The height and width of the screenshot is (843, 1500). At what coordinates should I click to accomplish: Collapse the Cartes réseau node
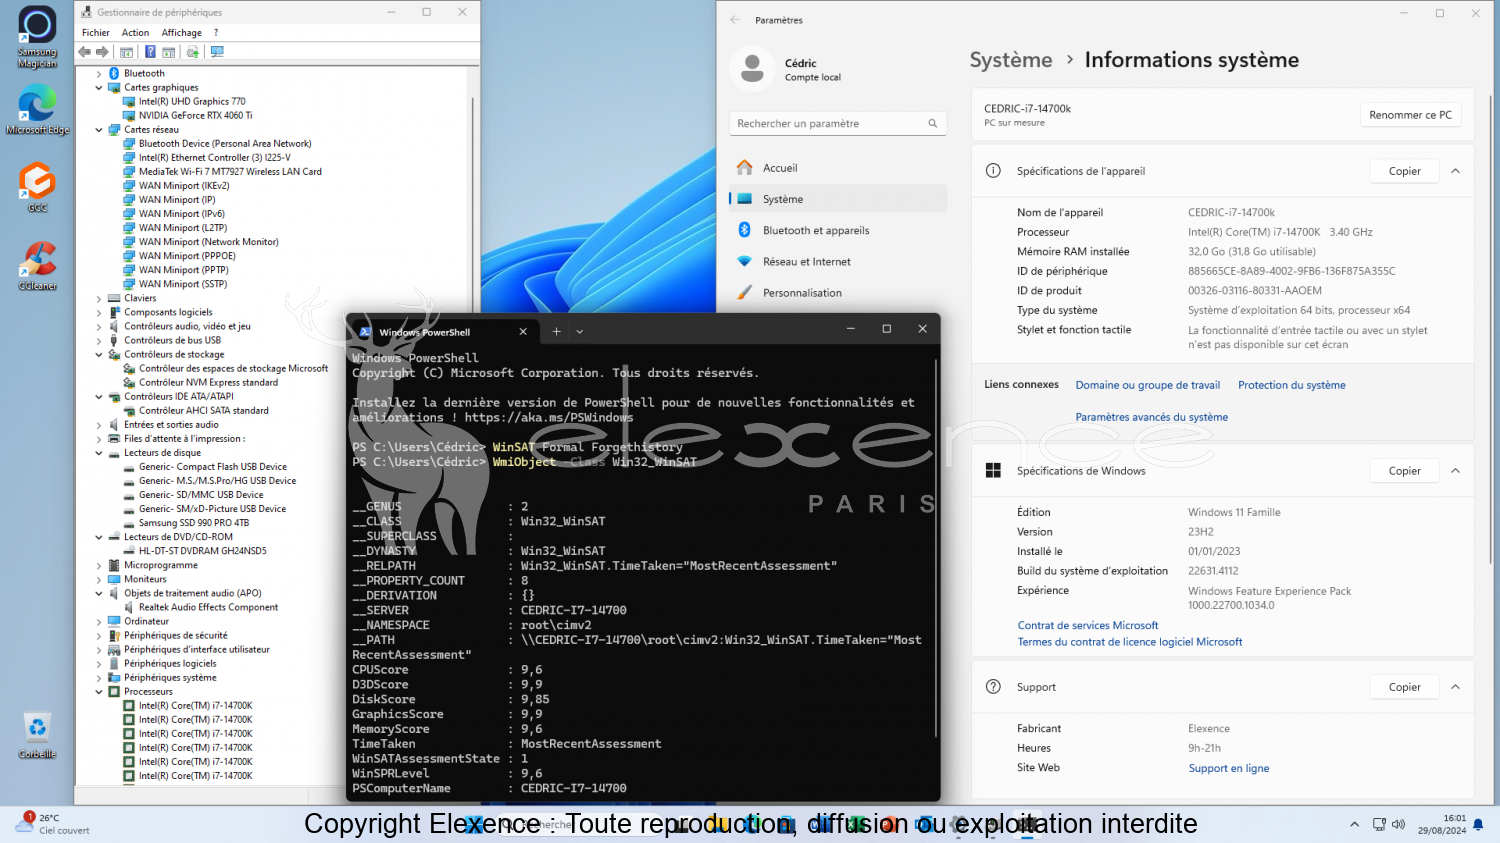tap(98, 130)
